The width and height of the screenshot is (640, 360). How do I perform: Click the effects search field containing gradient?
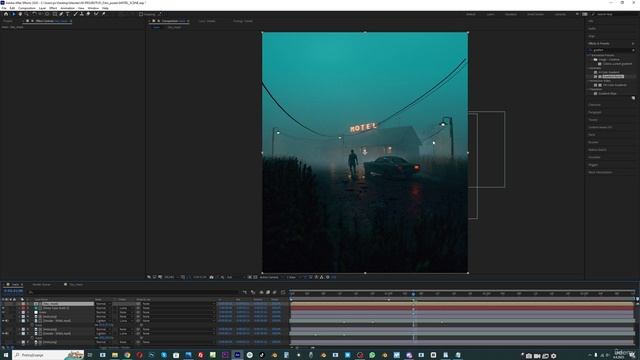click(611, 50)
